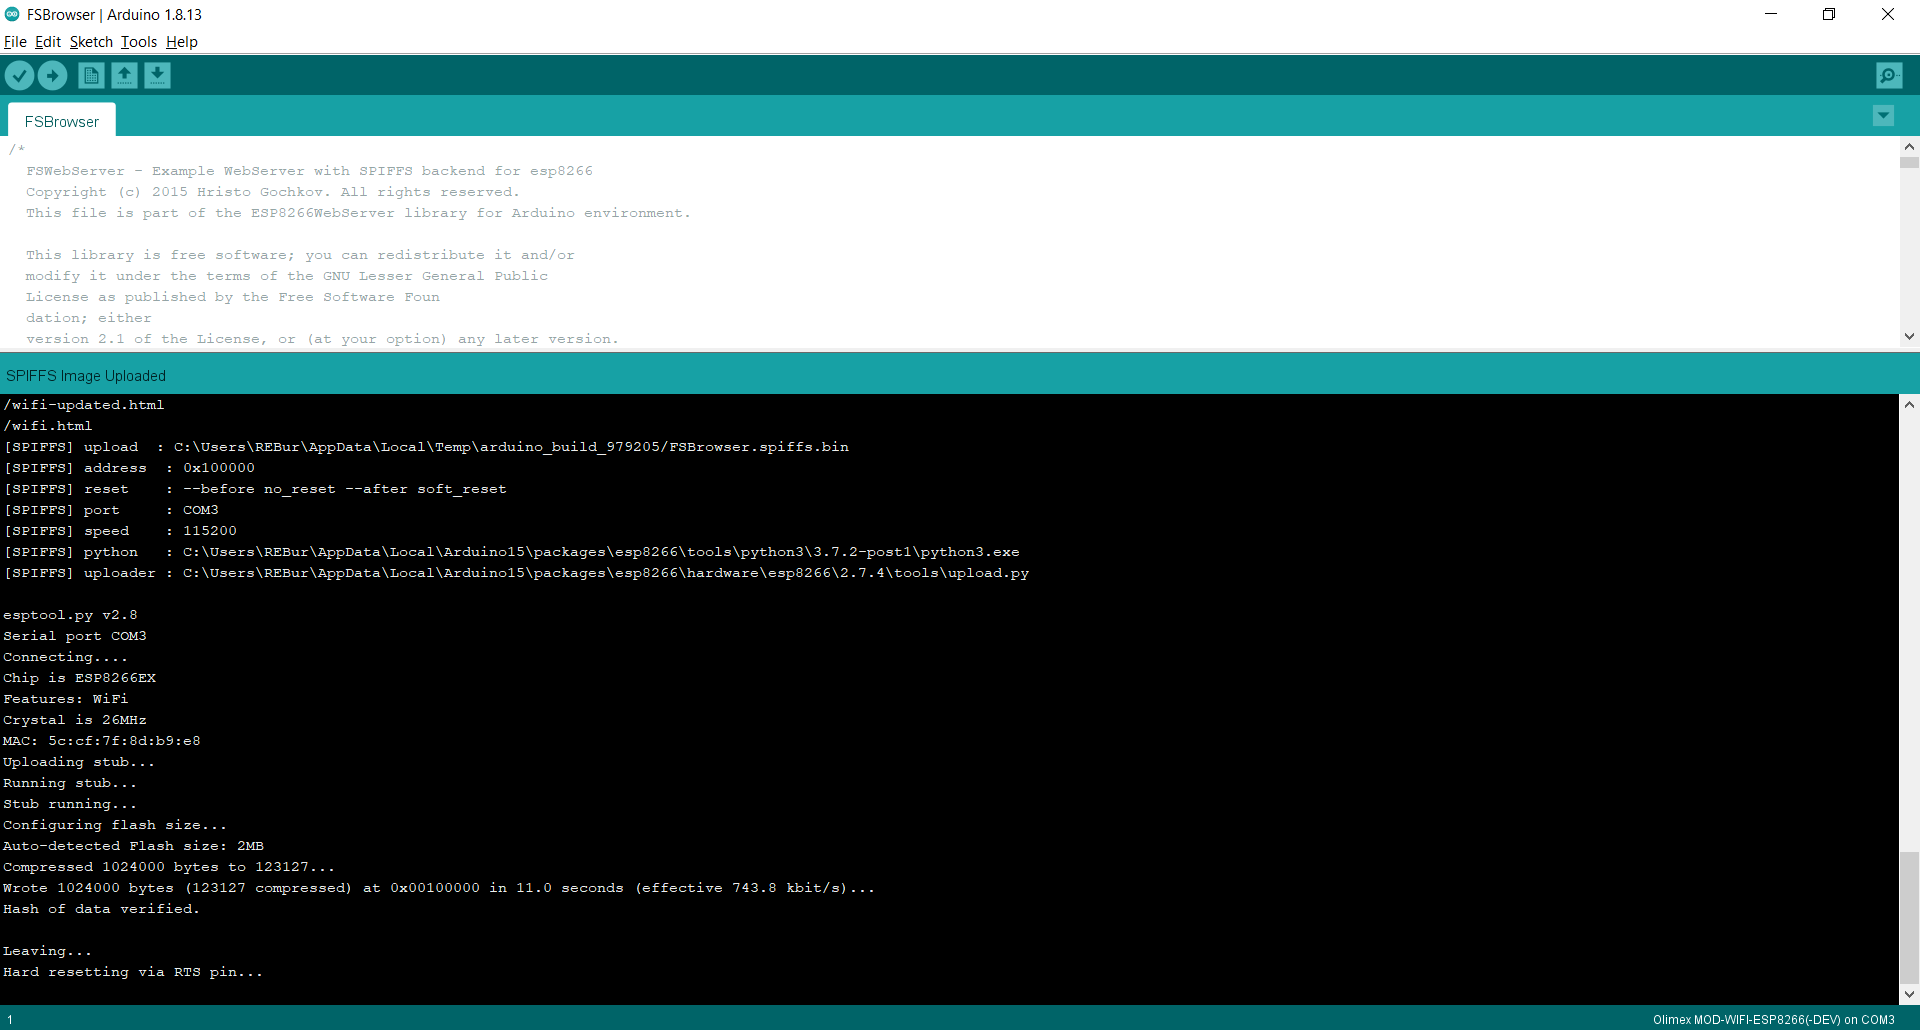This screenshot has height=1030, width=1920.
Task: Click the Open sketch up-arrow icon
Action: click(124, 76)
